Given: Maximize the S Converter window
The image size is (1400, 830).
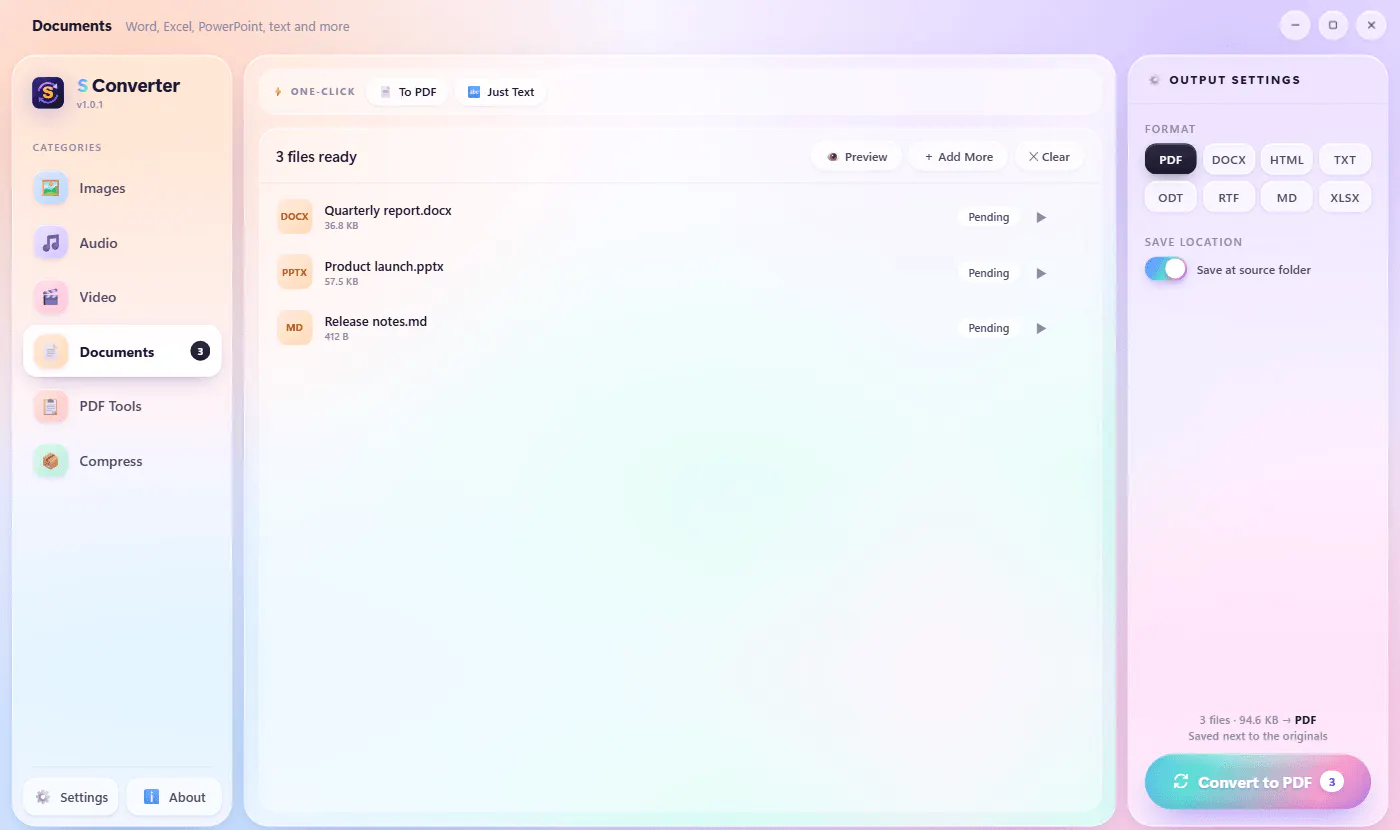Looking at the screenshot, I should 1333,25.
